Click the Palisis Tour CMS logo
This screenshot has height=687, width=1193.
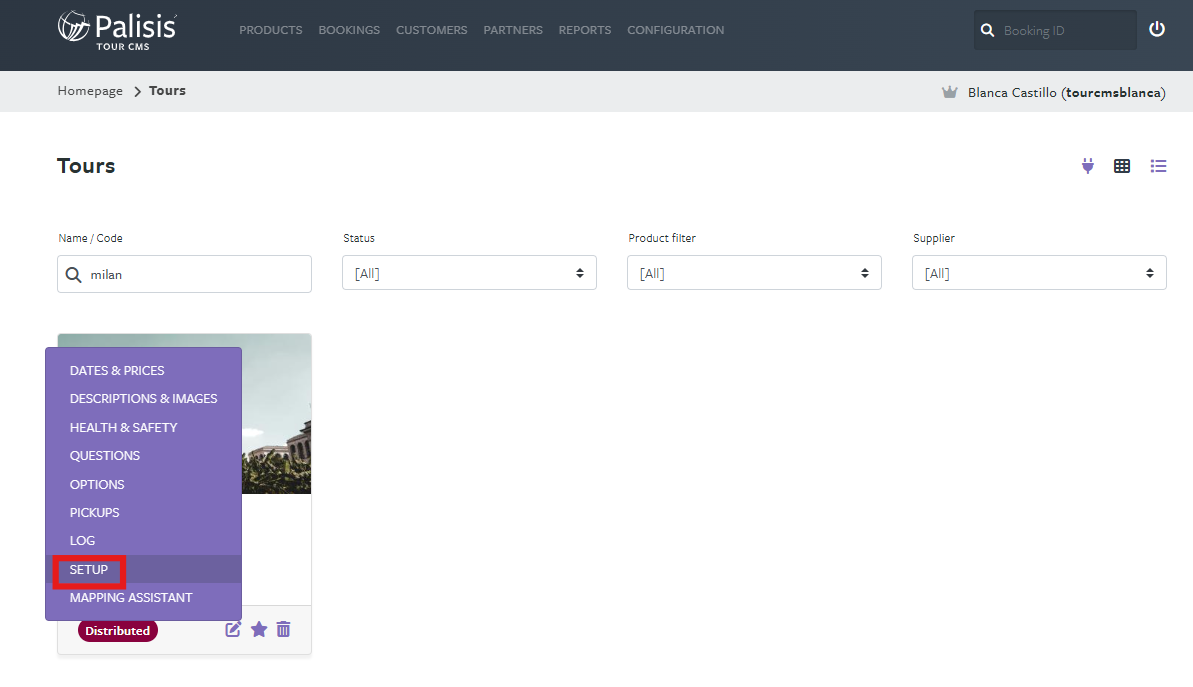pyautogui.click(x=117, y=30)
